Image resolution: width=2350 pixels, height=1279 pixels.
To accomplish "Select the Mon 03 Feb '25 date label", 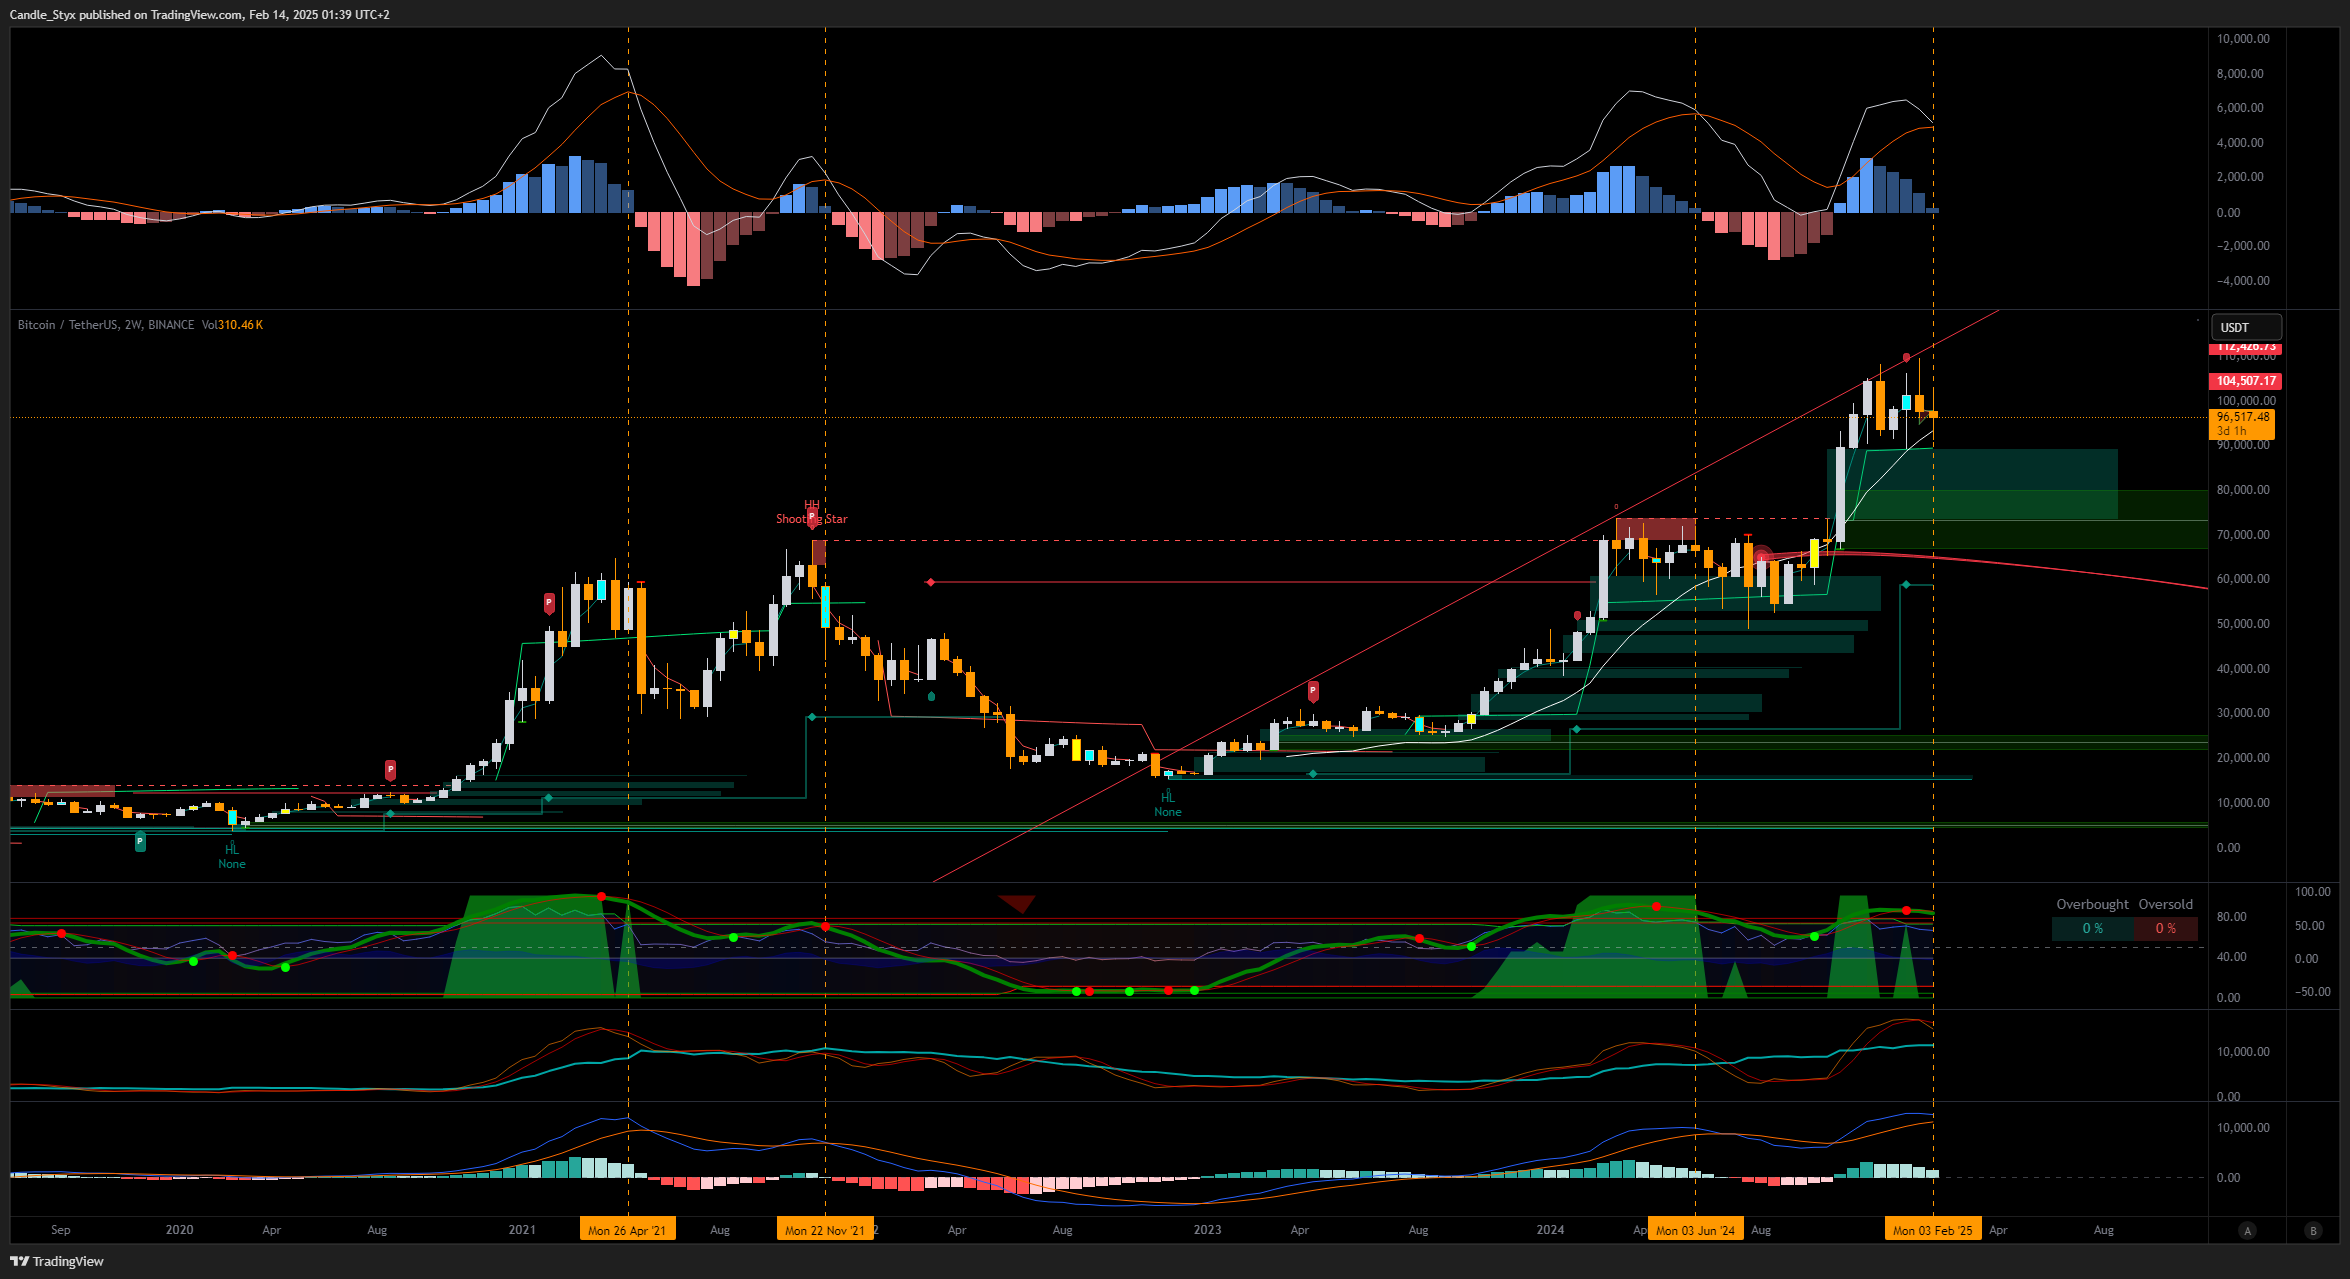I will [1933, 1230].
